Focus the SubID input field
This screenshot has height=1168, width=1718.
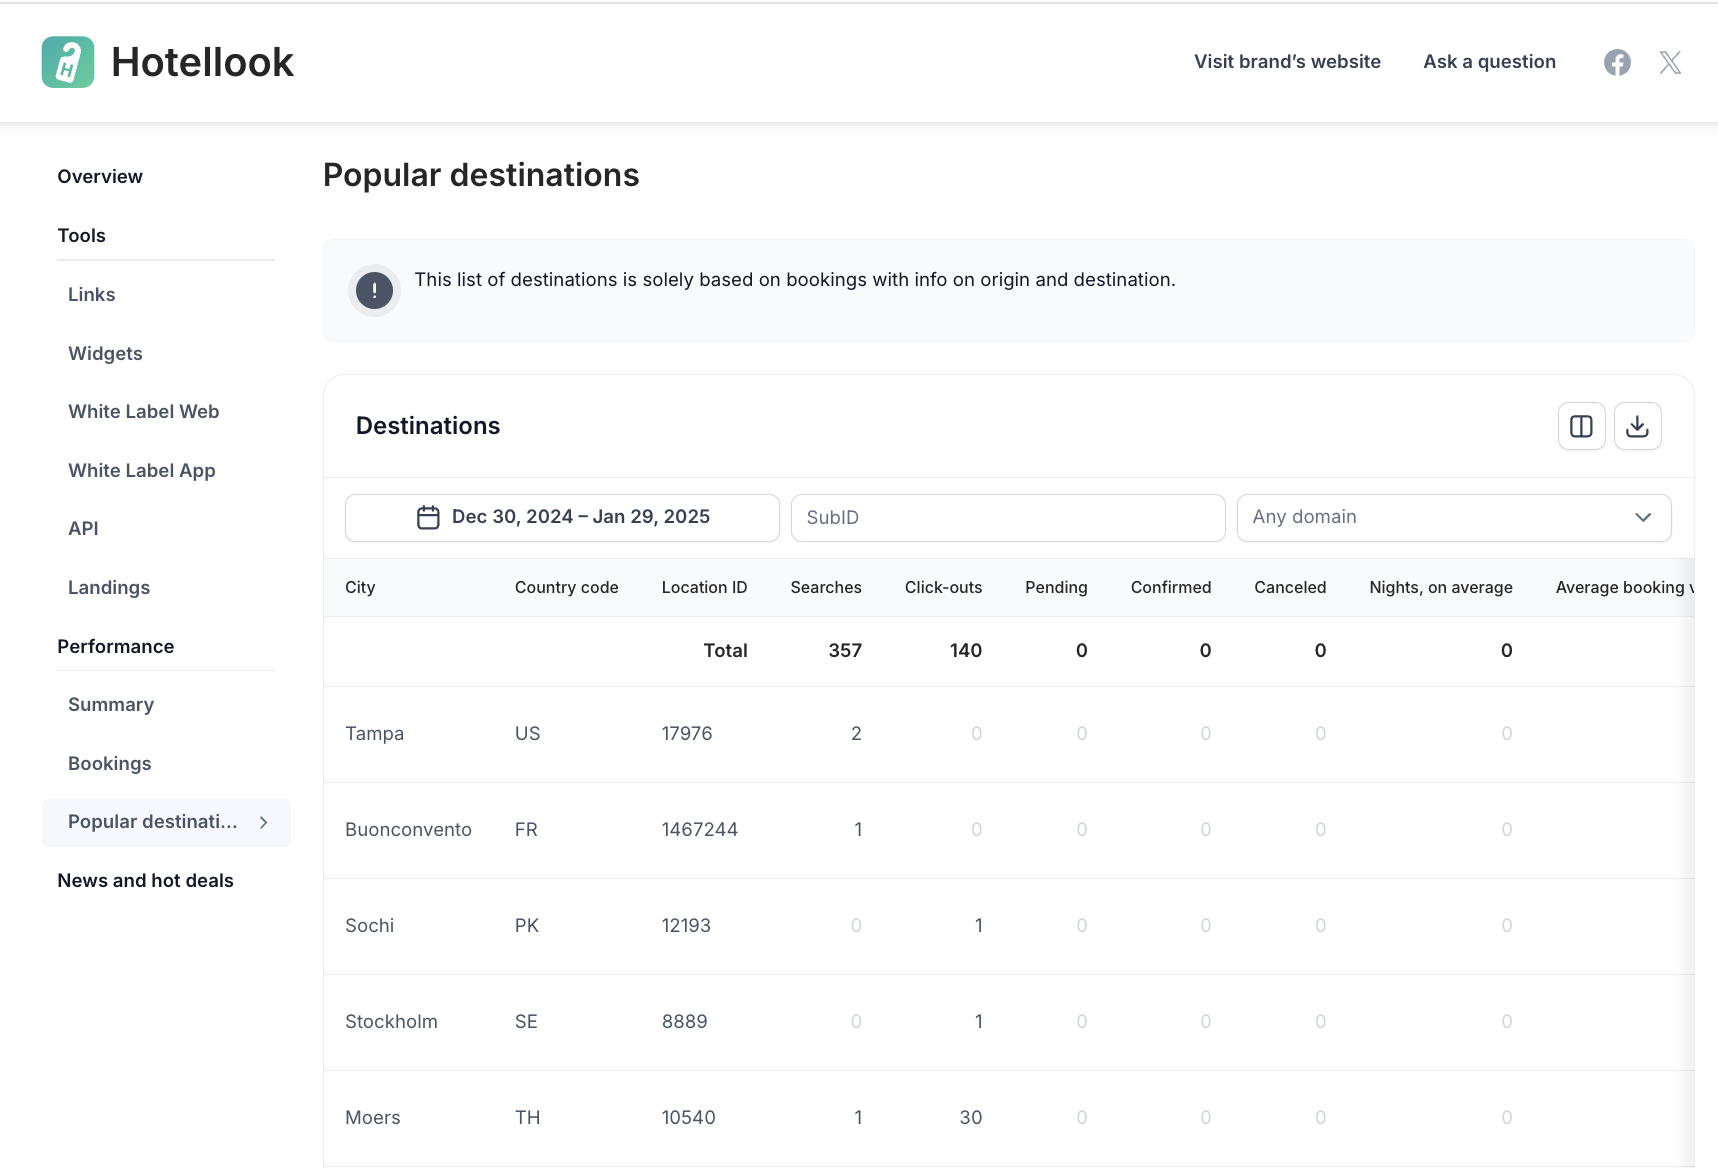tap(1008, 517)
